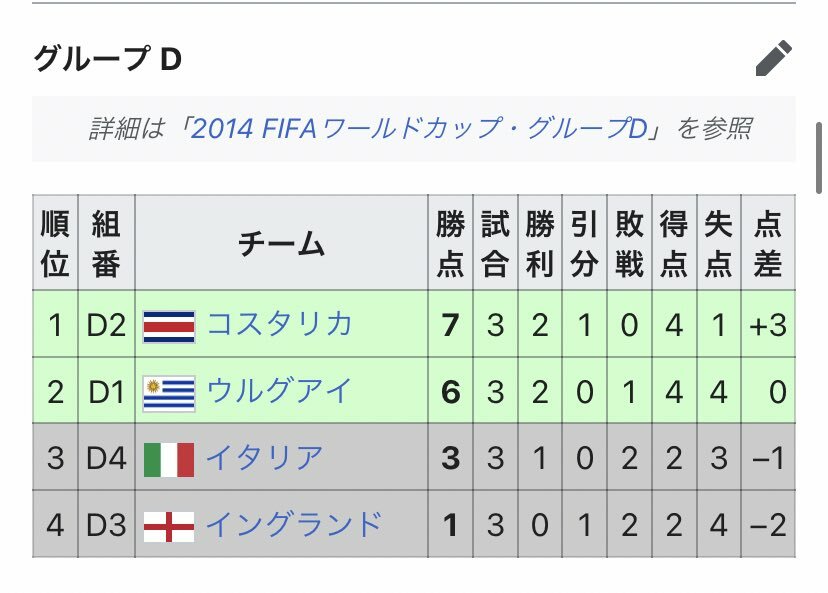The width and height of the screenshot is (828, 593).
Task: Click the pencil edit icon for グループ D
Action: (774, 58)
